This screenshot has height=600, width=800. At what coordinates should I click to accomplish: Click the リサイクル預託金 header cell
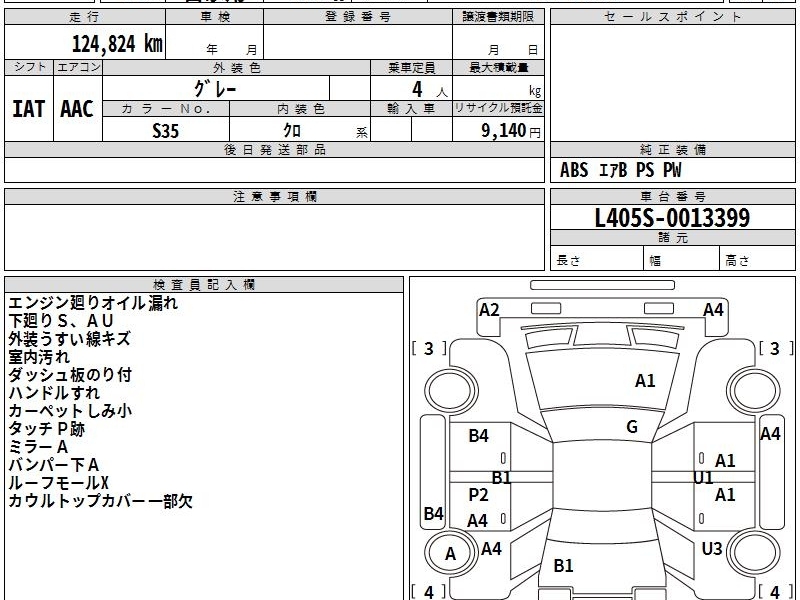click(x=498, y=108)
